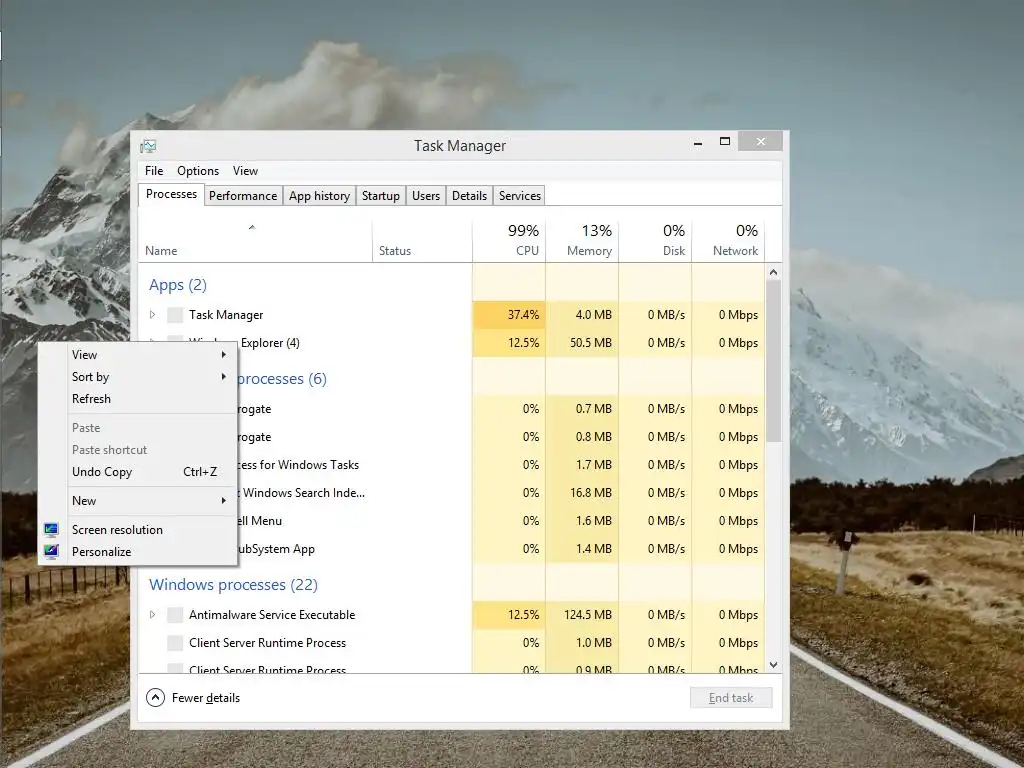
Task: Click the Apps (2) group heading
Action: 178,285
